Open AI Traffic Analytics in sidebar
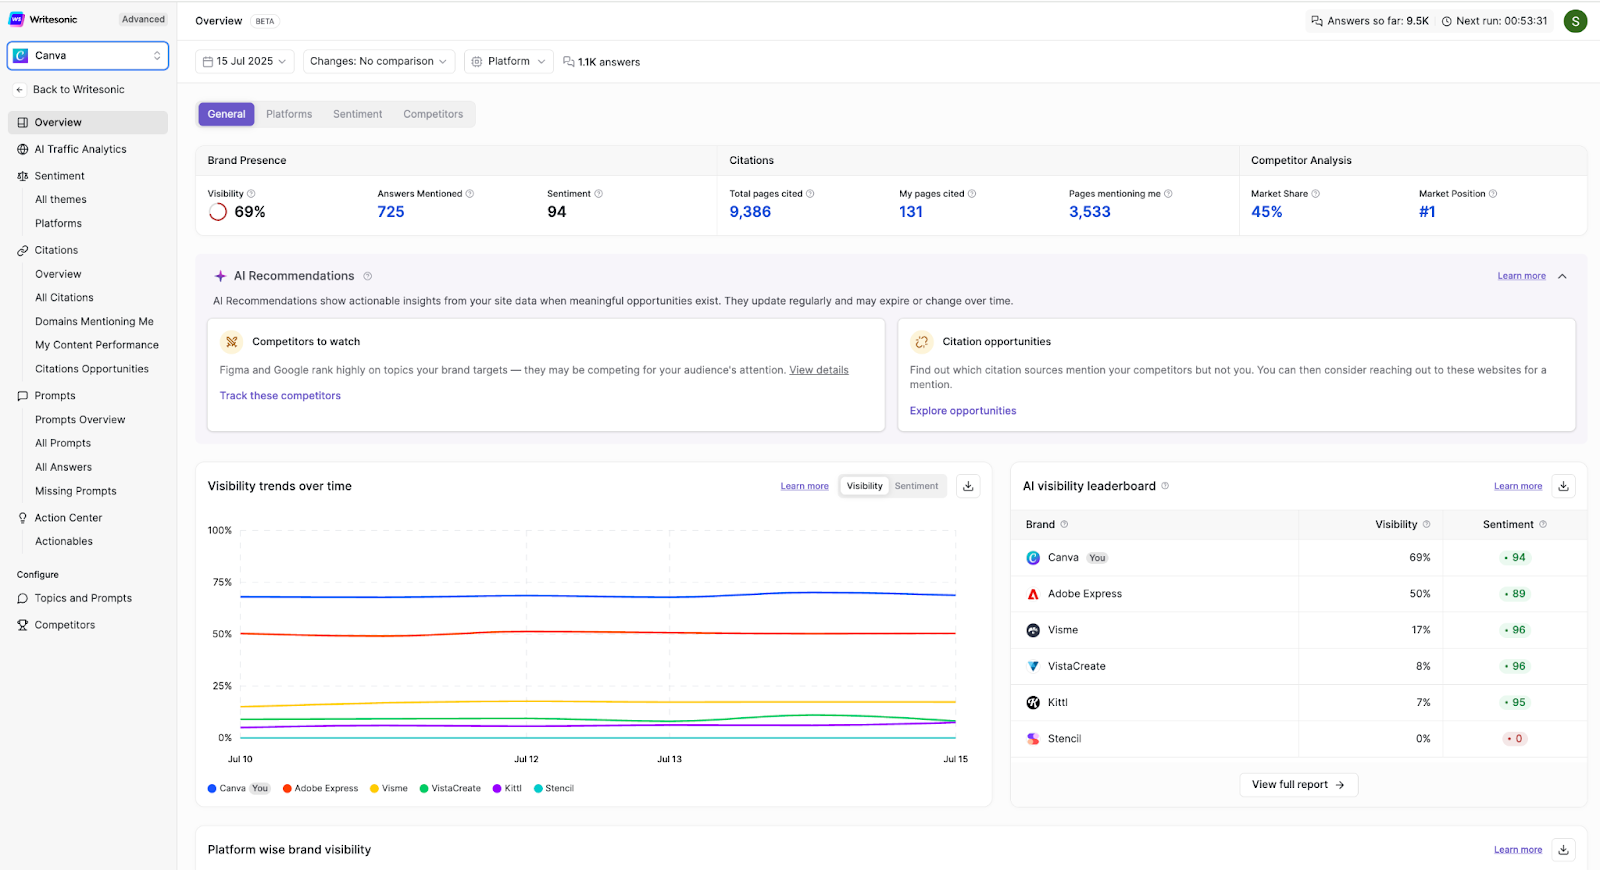 pos(80,149)
